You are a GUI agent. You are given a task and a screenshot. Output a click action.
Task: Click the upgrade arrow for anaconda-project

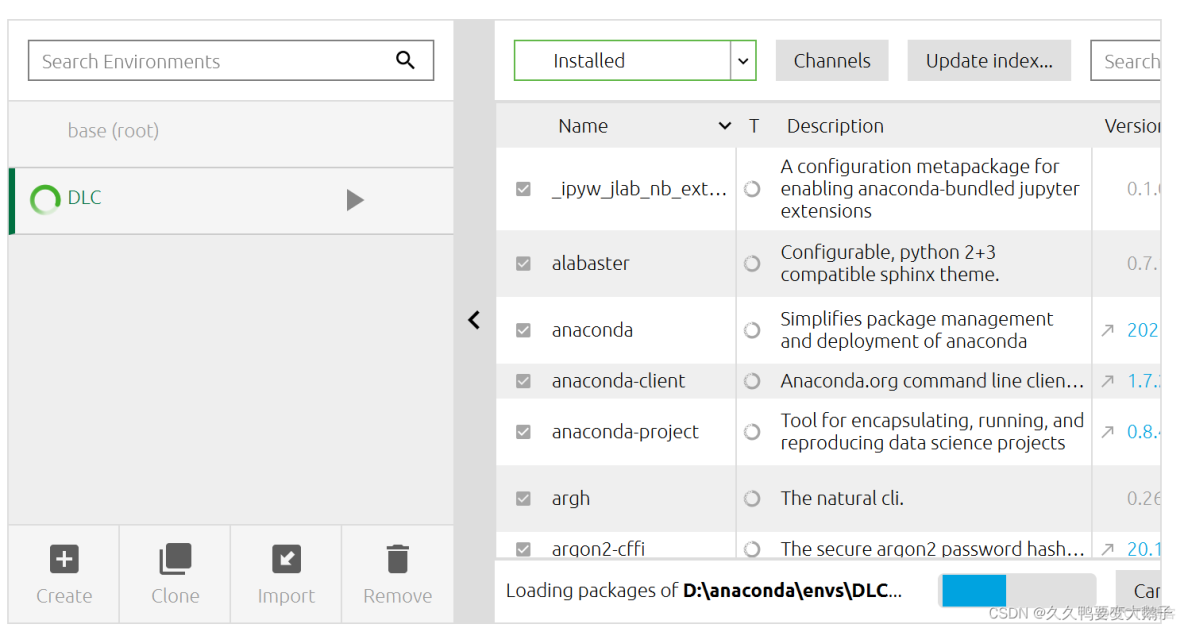(1107, 432)
